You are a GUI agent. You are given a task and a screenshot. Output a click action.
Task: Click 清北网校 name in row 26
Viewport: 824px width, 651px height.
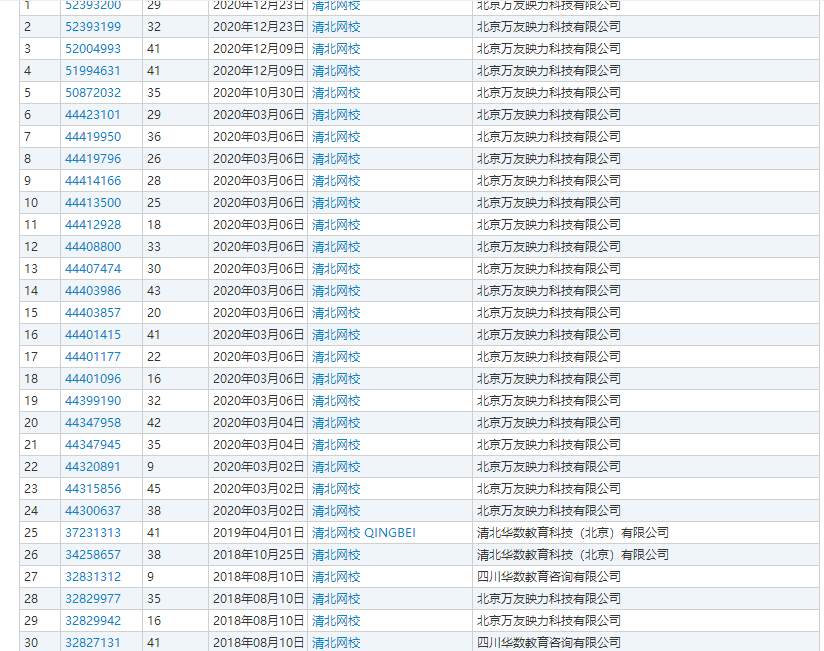click(336, 555)
